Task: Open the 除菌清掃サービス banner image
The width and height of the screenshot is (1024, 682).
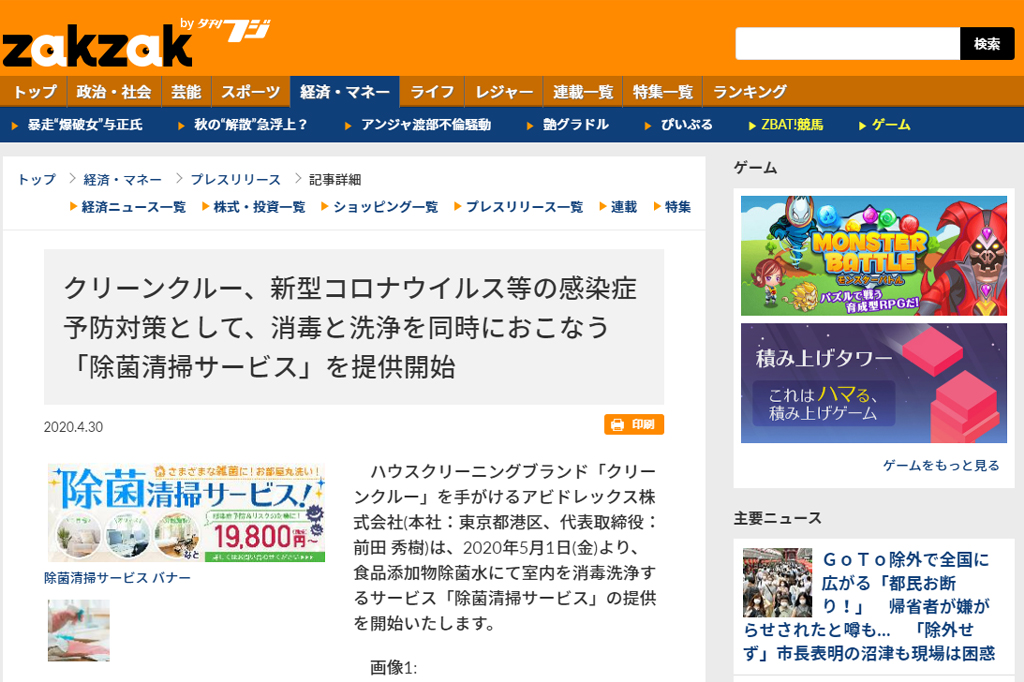Action: point(186,513)
